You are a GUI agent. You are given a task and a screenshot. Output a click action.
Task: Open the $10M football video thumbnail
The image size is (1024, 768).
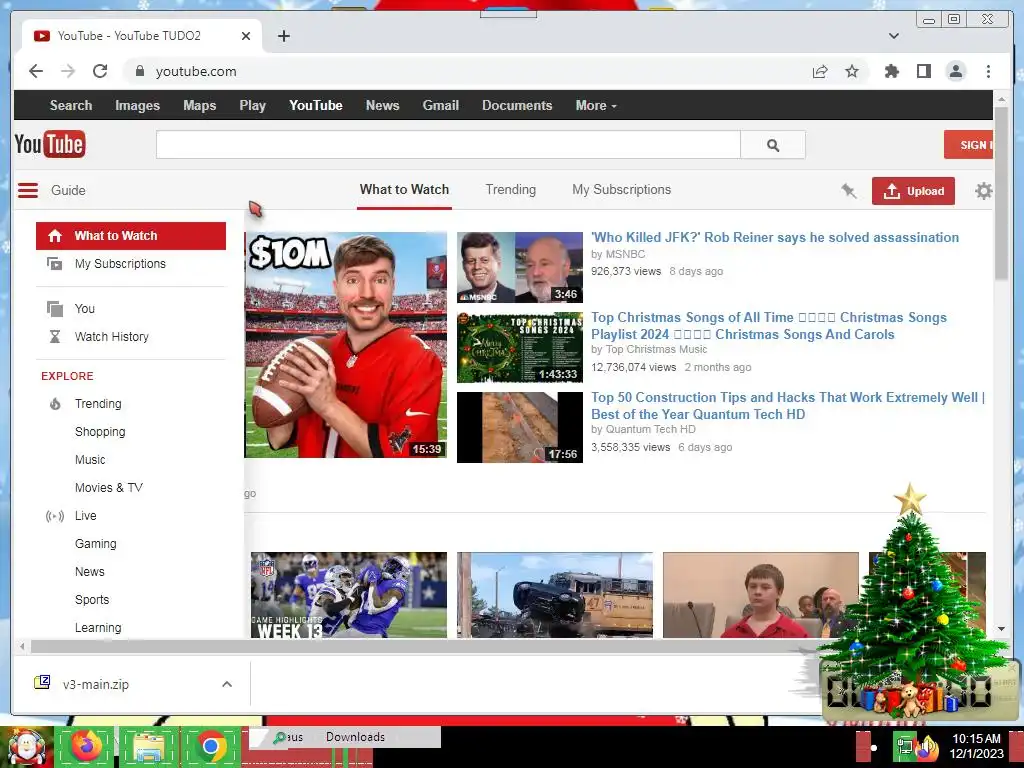[x=345, y=345]
